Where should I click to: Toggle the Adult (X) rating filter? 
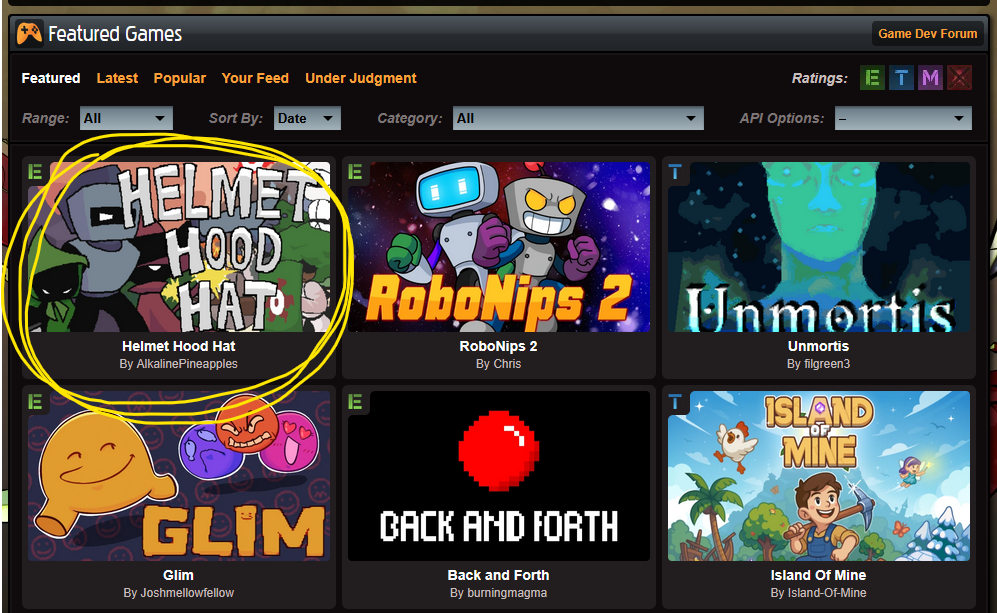coord(959,78)
